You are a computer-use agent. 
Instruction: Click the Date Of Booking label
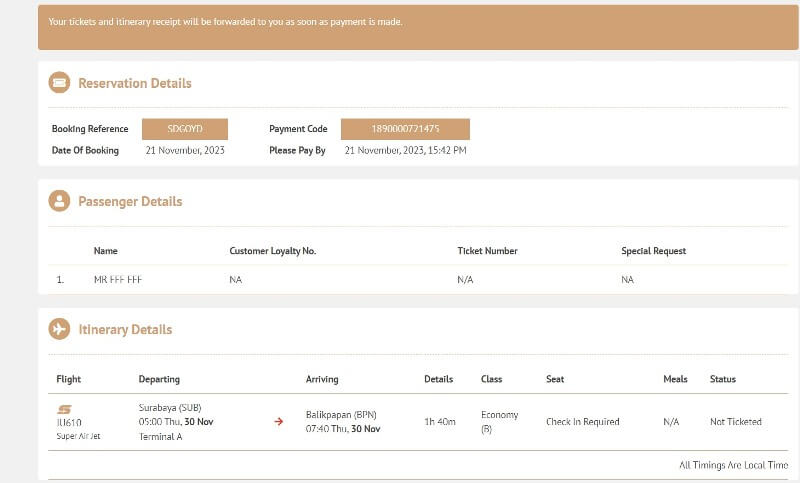[x=85, y=150]
